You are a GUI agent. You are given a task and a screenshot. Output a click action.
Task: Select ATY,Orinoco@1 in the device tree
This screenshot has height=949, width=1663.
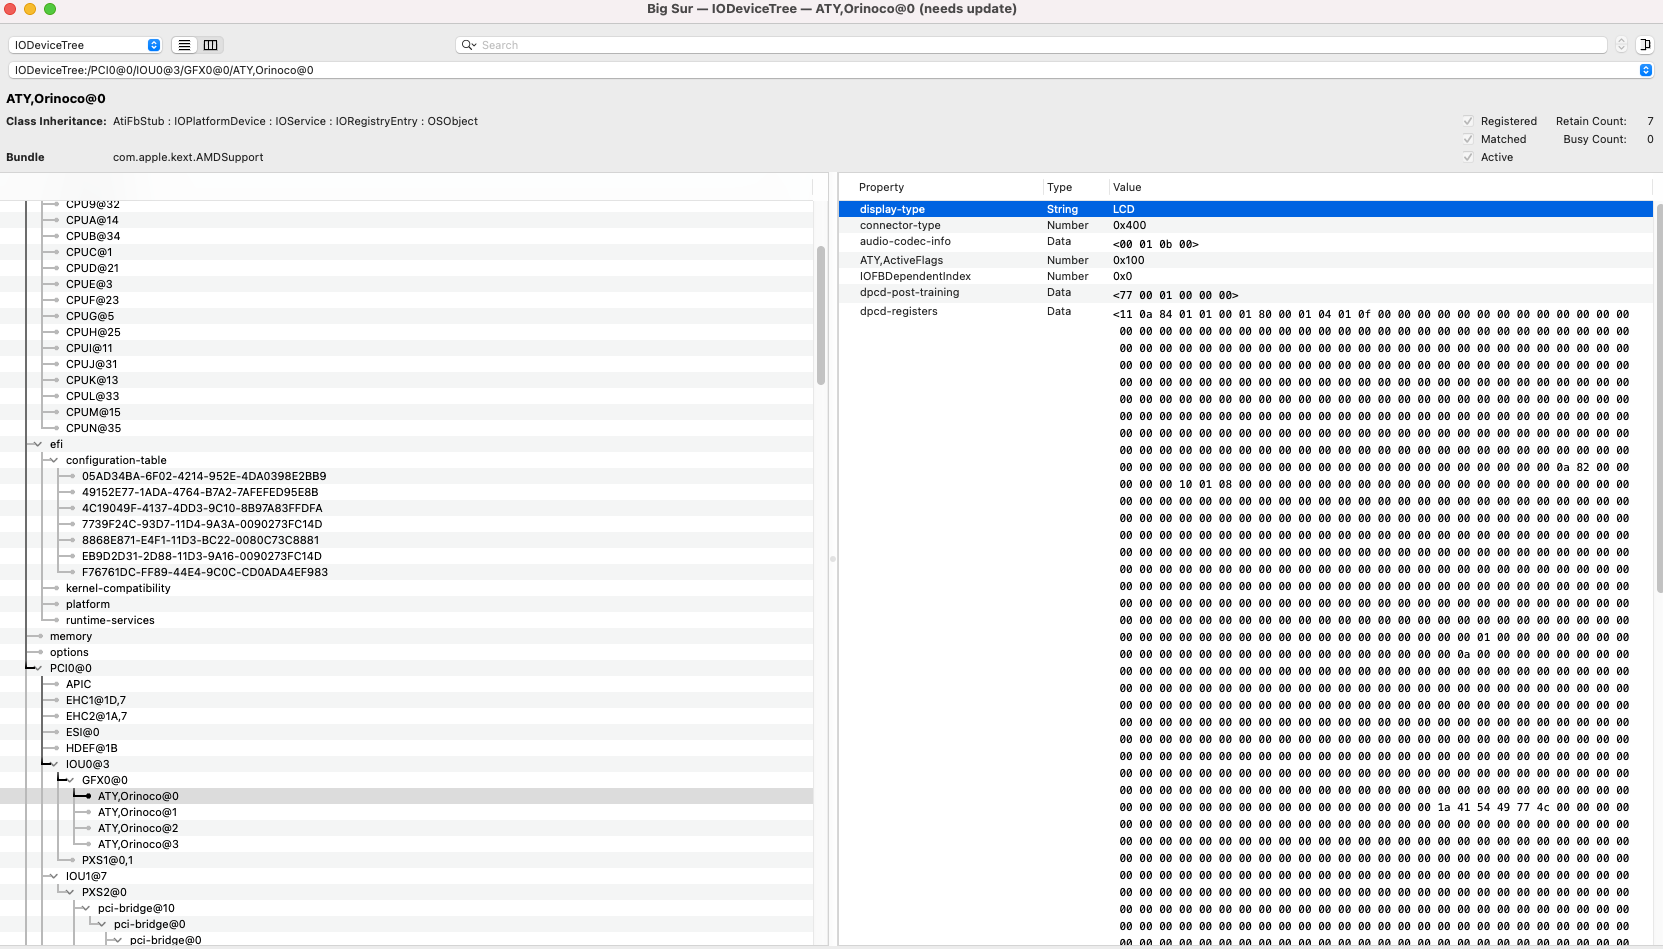coord(137,812)
